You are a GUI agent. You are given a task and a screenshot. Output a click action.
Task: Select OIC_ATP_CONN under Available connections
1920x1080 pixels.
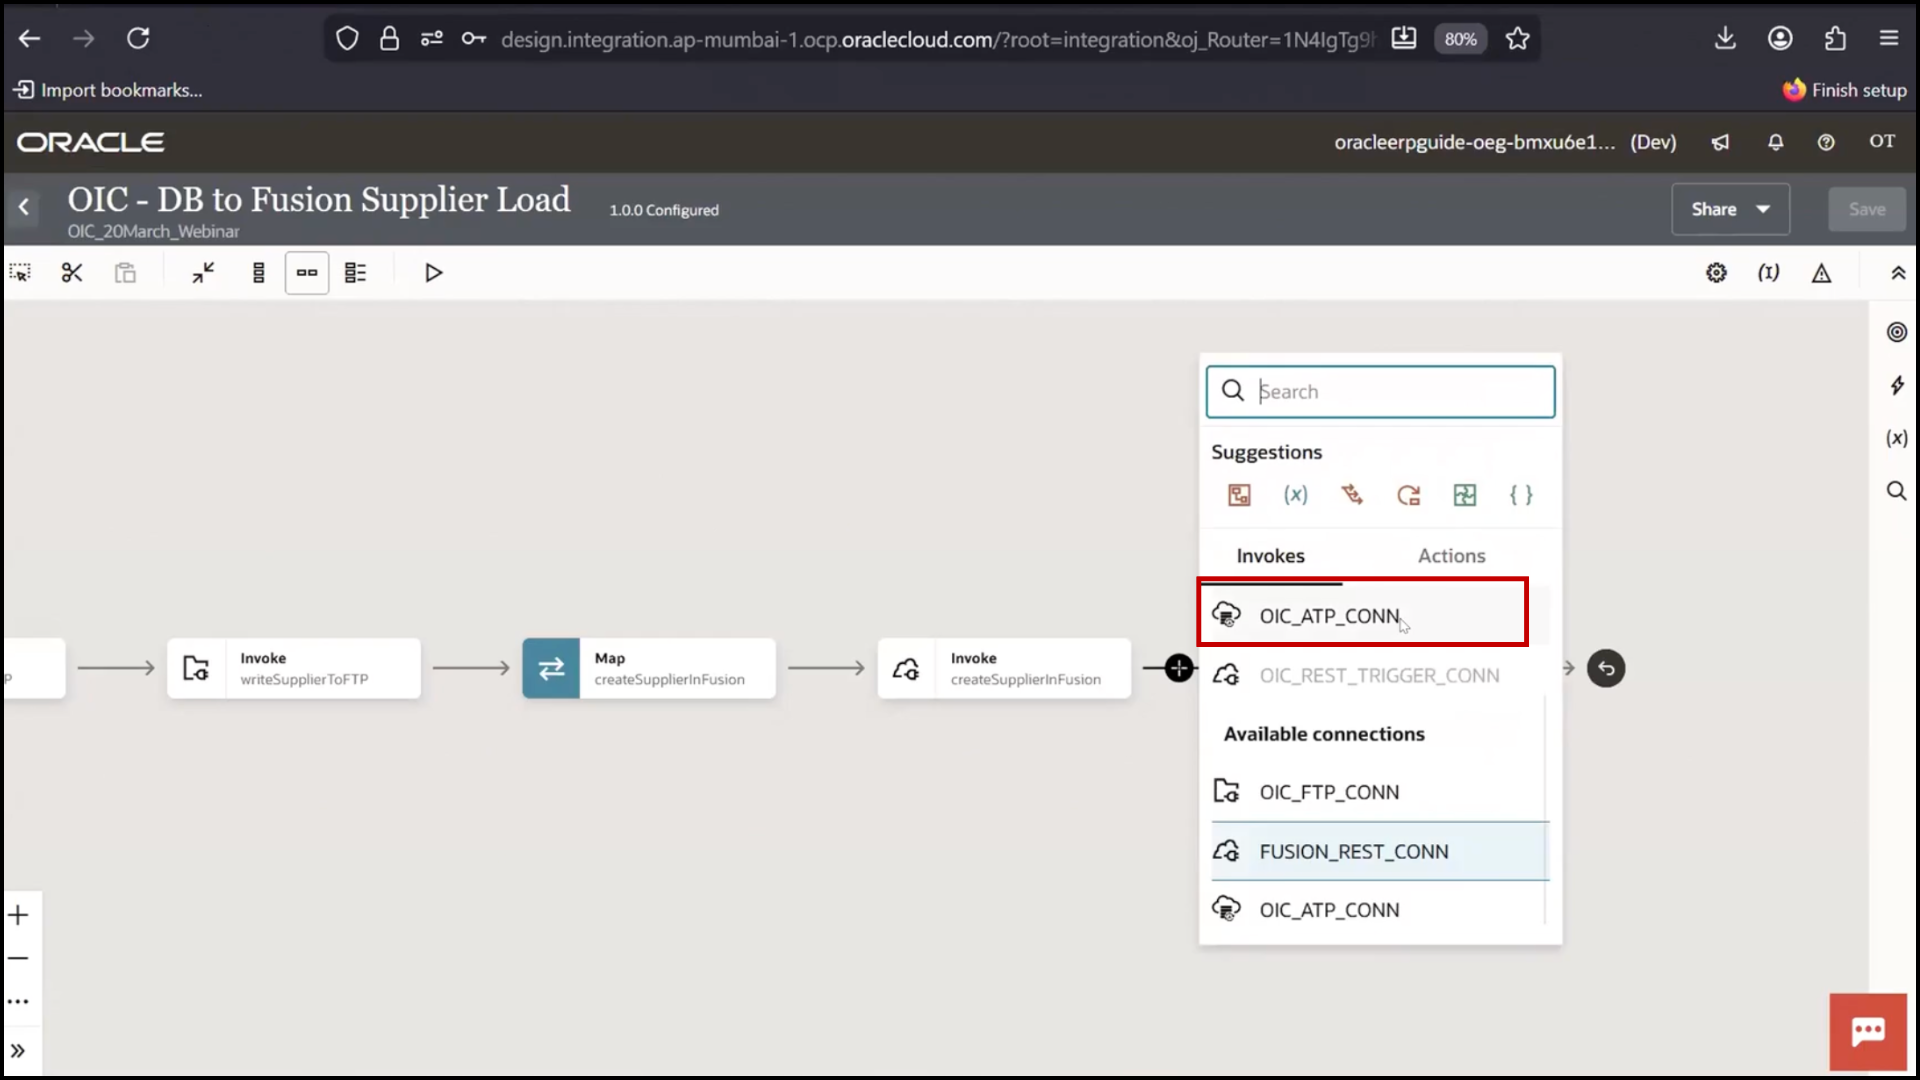pos(1378,910)
